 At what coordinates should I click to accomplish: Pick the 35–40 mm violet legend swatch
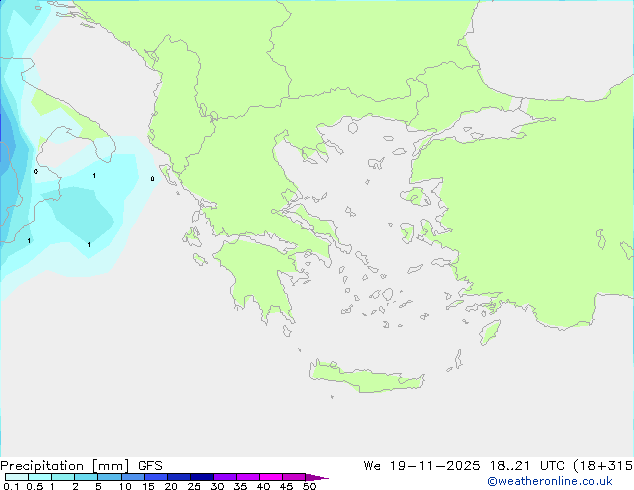point(247,477)
